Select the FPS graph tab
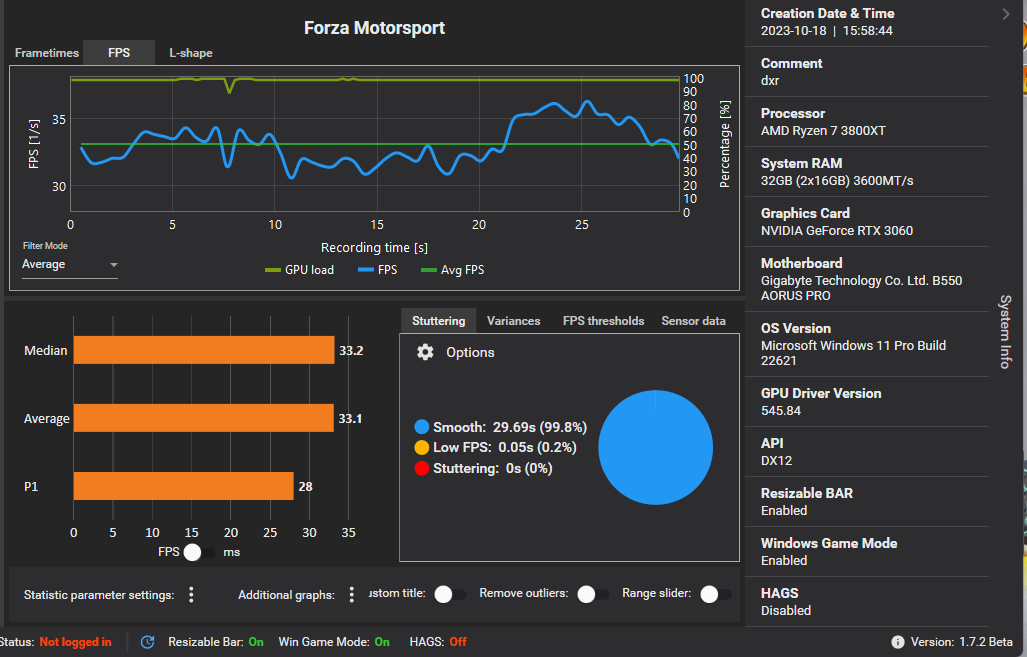The image size is (1027, 657). (x=119, y=53)
